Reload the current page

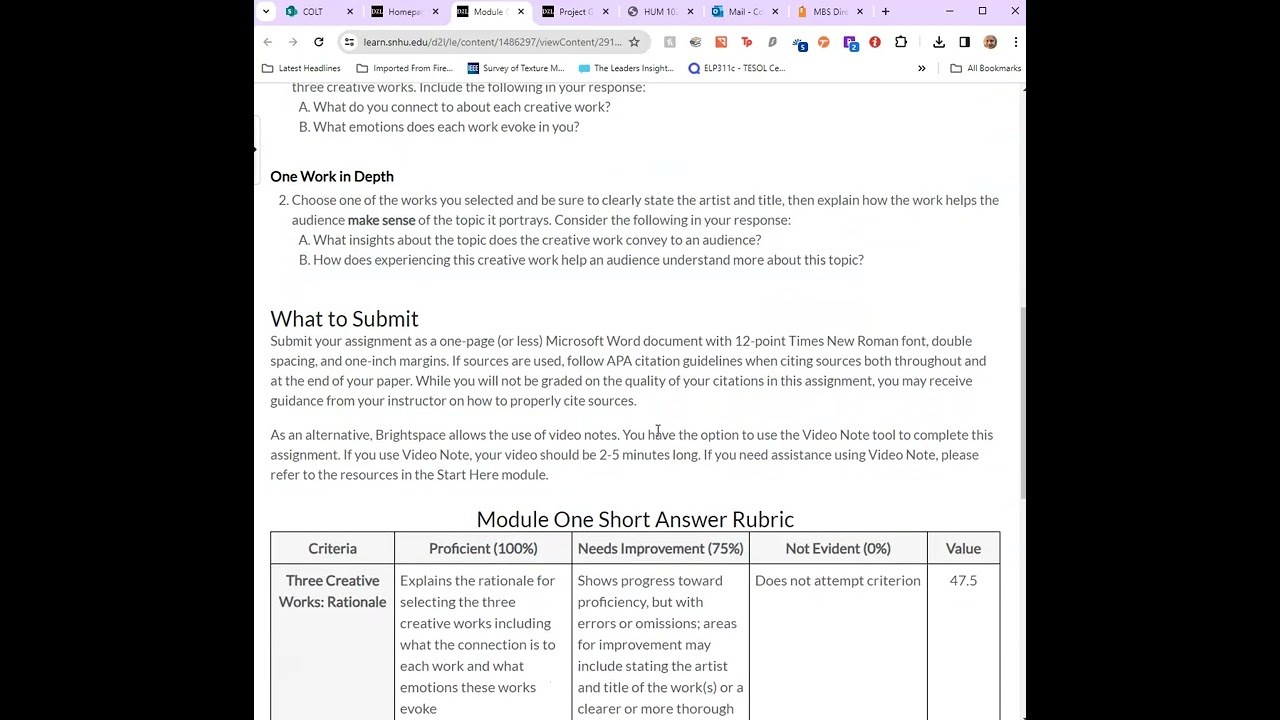tap(318, 42)
